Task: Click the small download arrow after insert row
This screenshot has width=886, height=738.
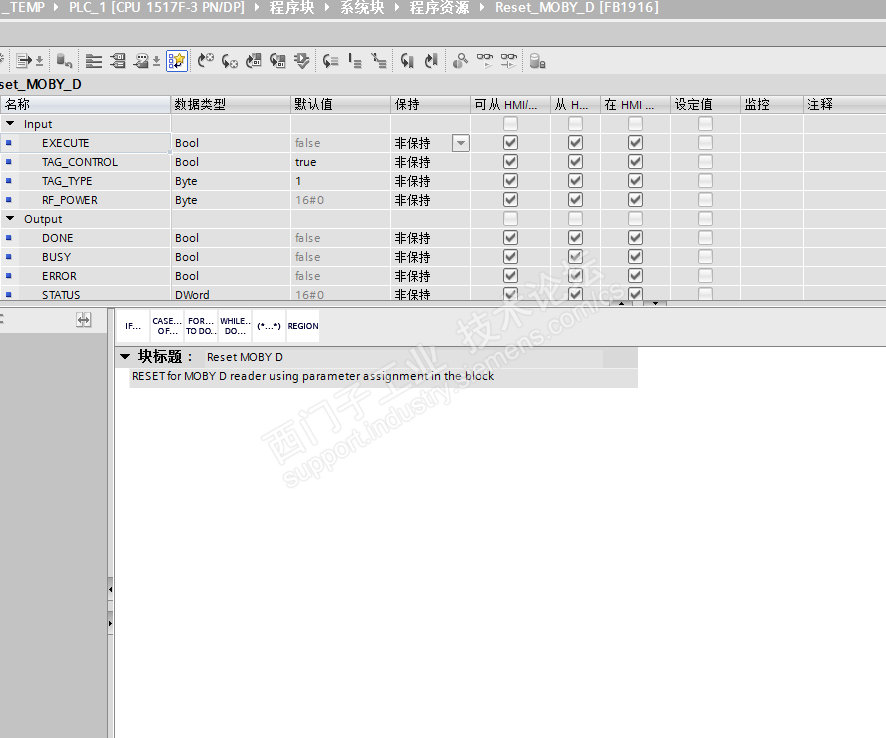Action: pos(40,61)
